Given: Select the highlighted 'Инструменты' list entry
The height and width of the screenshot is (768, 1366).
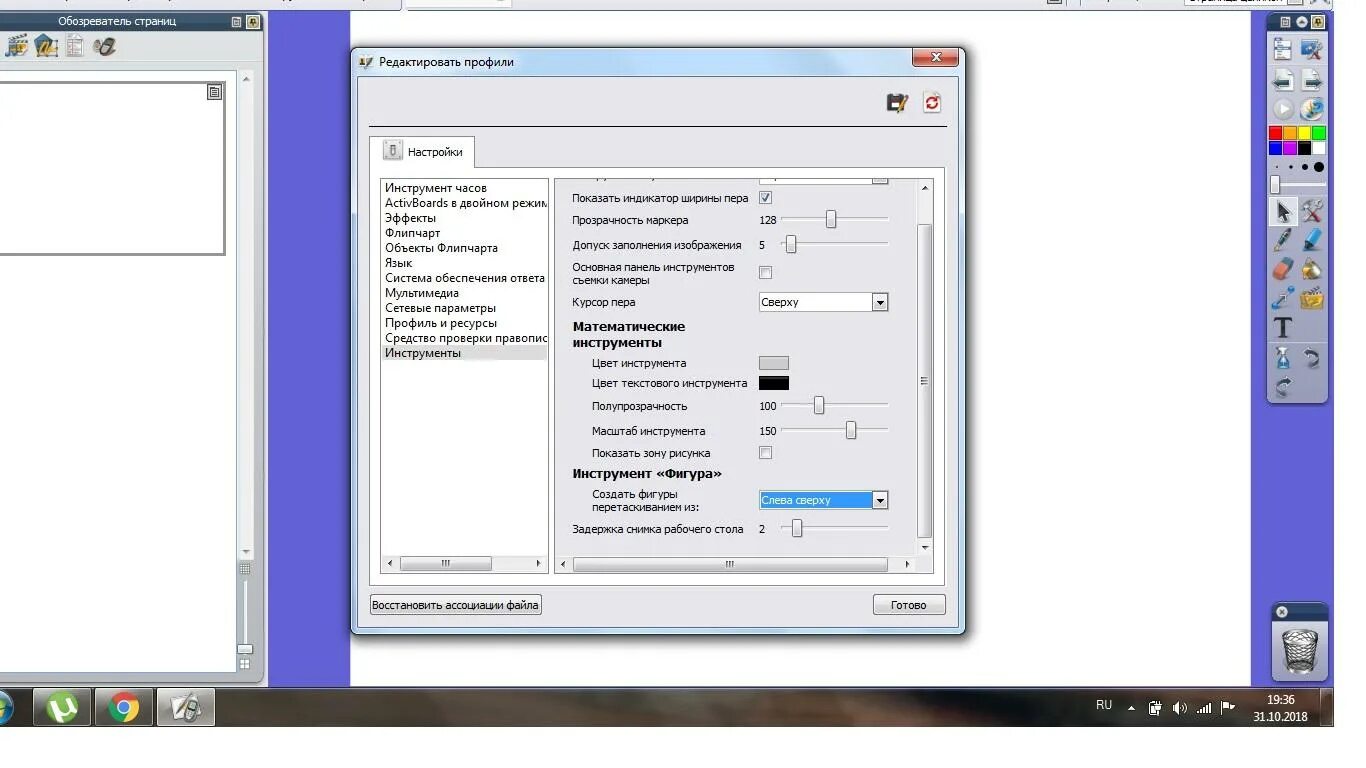Looking at the screenshot, I should point(465,353).
